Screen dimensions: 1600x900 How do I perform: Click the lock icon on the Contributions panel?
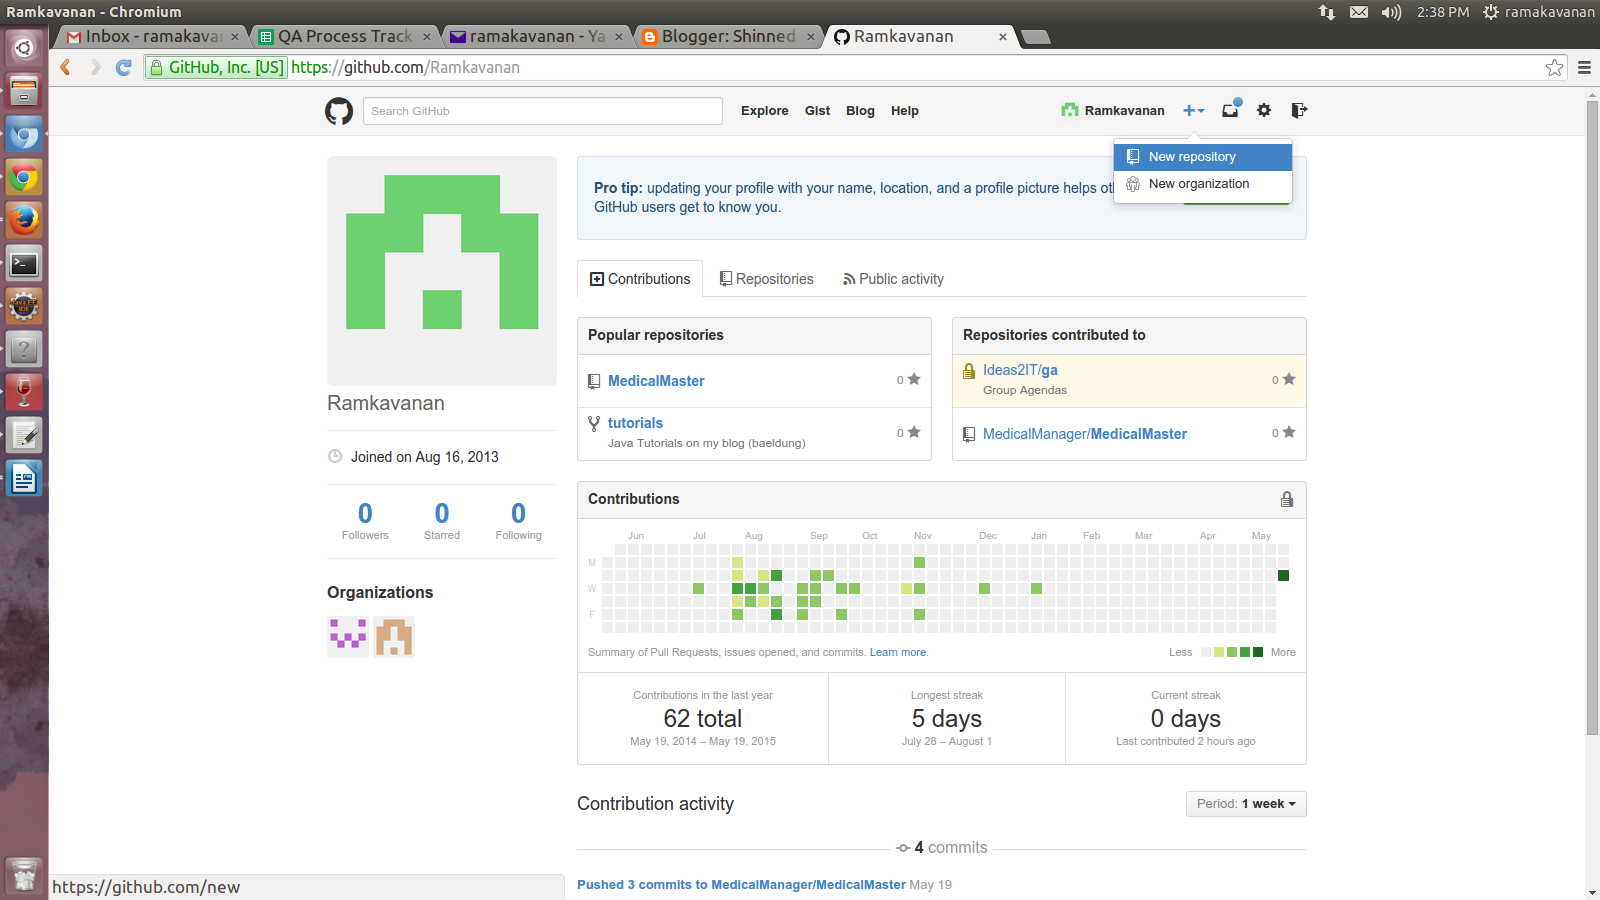click(x=1287, y=498)
